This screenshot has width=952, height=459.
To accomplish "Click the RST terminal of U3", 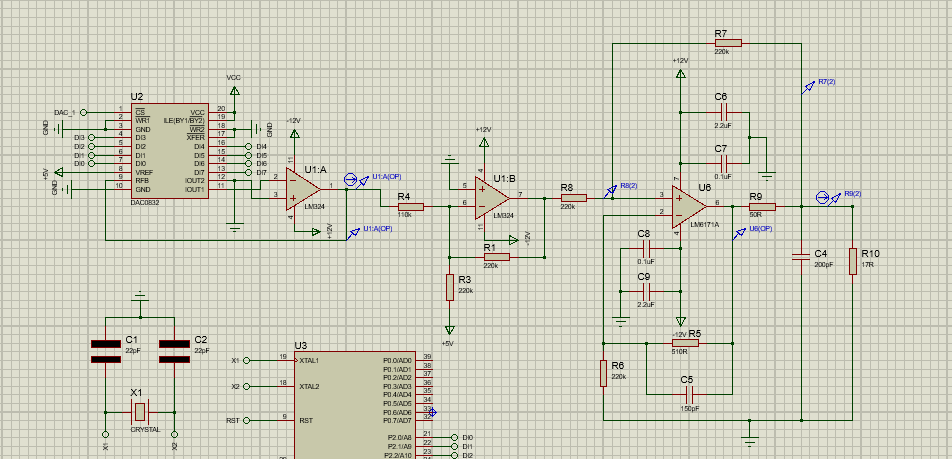I will pos(246,420).
